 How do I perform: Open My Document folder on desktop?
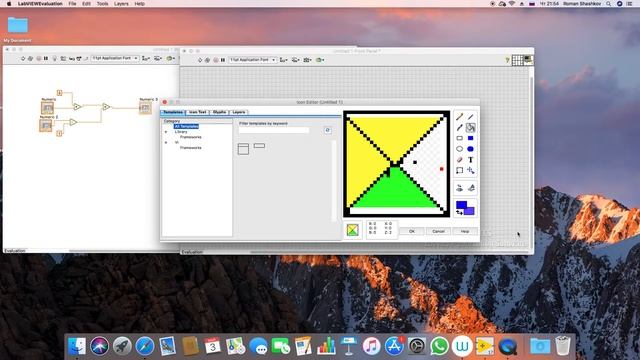click(x=18, y=29)
